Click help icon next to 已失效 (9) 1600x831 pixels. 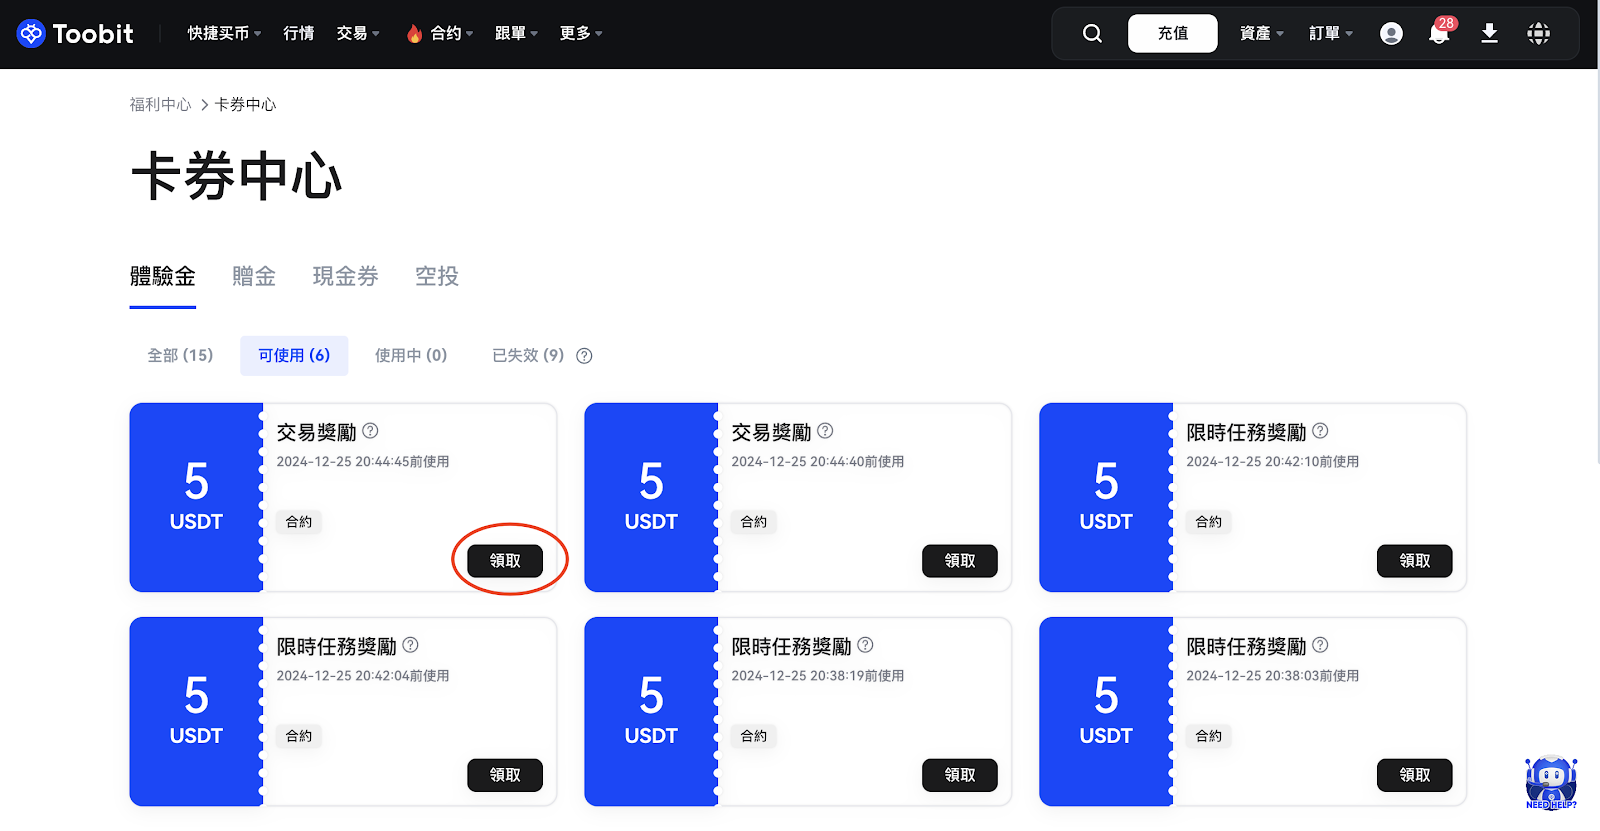[585, 356]
